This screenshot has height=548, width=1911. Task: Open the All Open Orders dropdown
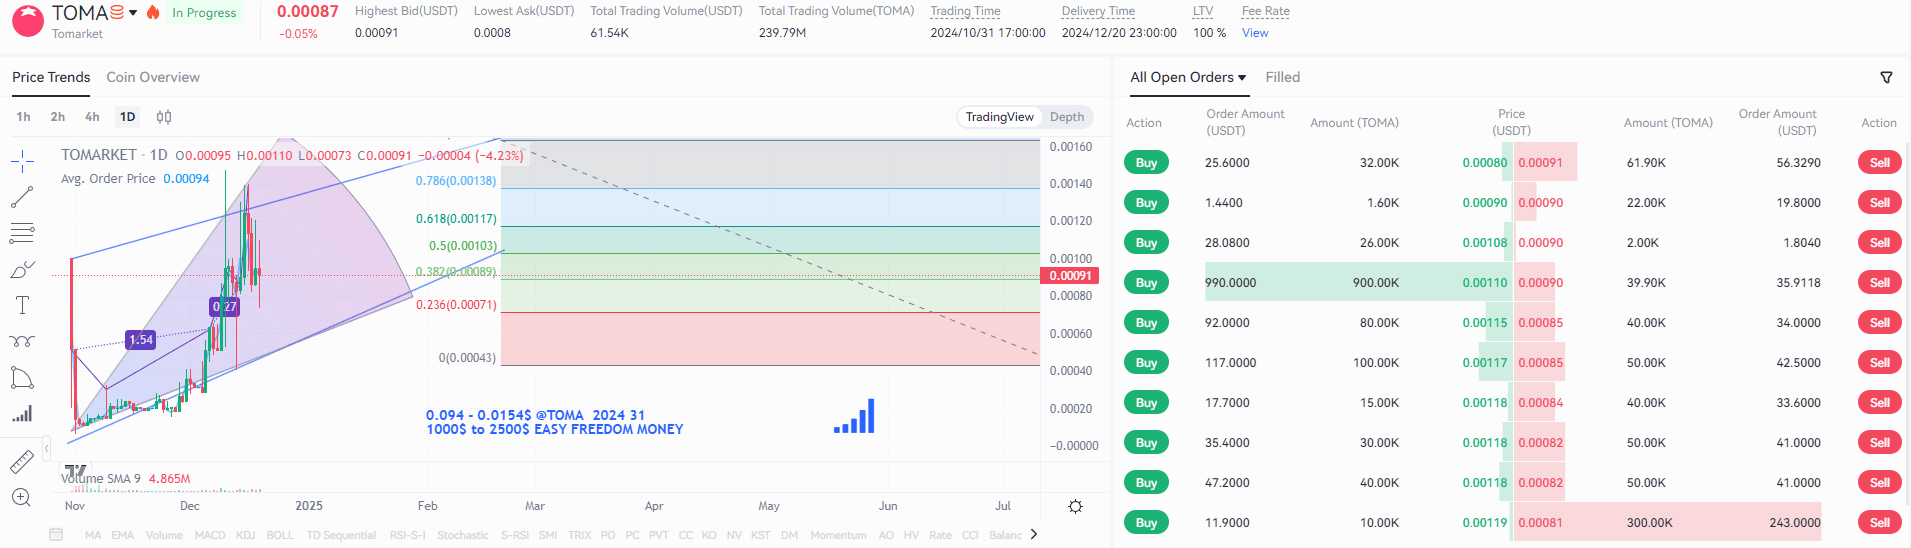[x=1188, y=77]
